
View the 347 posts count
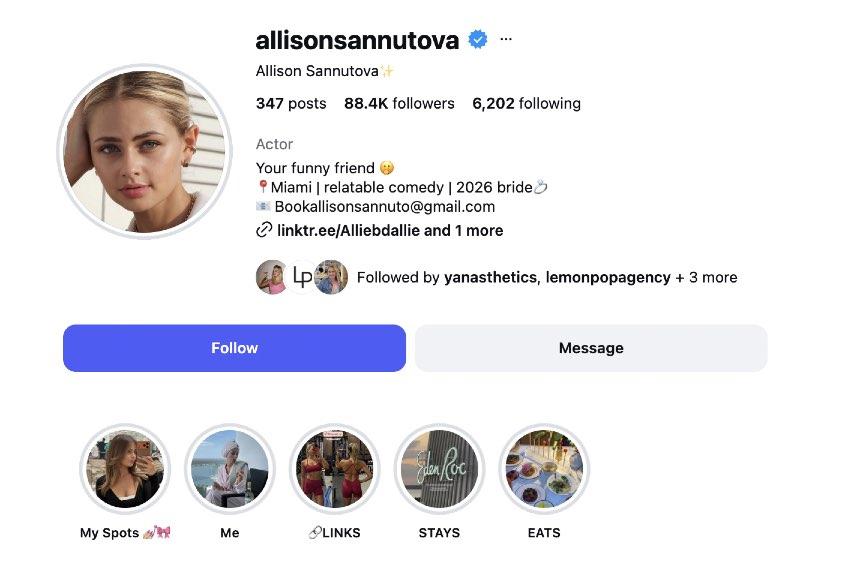[x=291, y=103]
